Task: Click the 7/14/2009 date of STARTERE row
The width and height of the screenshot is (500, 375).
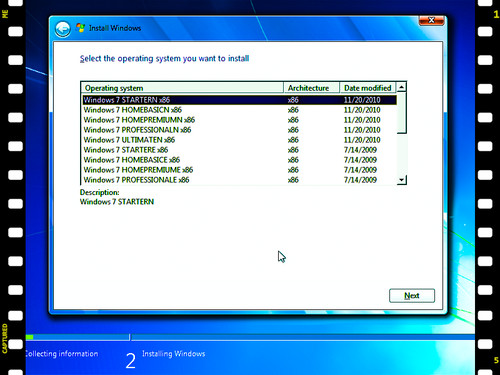Action: [360, 150]
